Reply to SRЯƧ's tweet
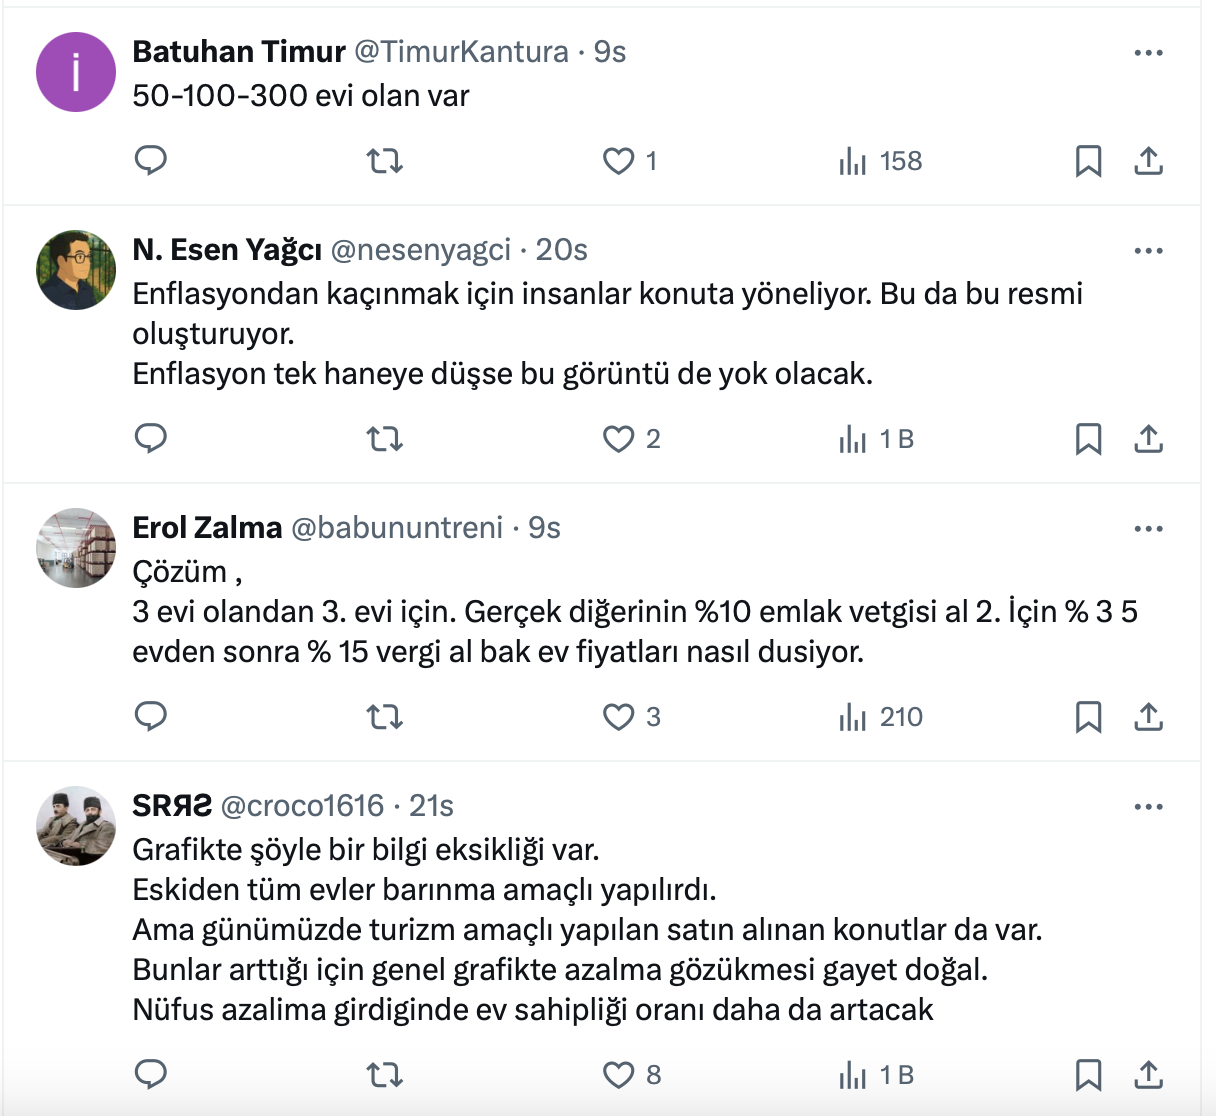Image resolution: width=1216 pixels, height=1116 pixels. coord(150,1075)
